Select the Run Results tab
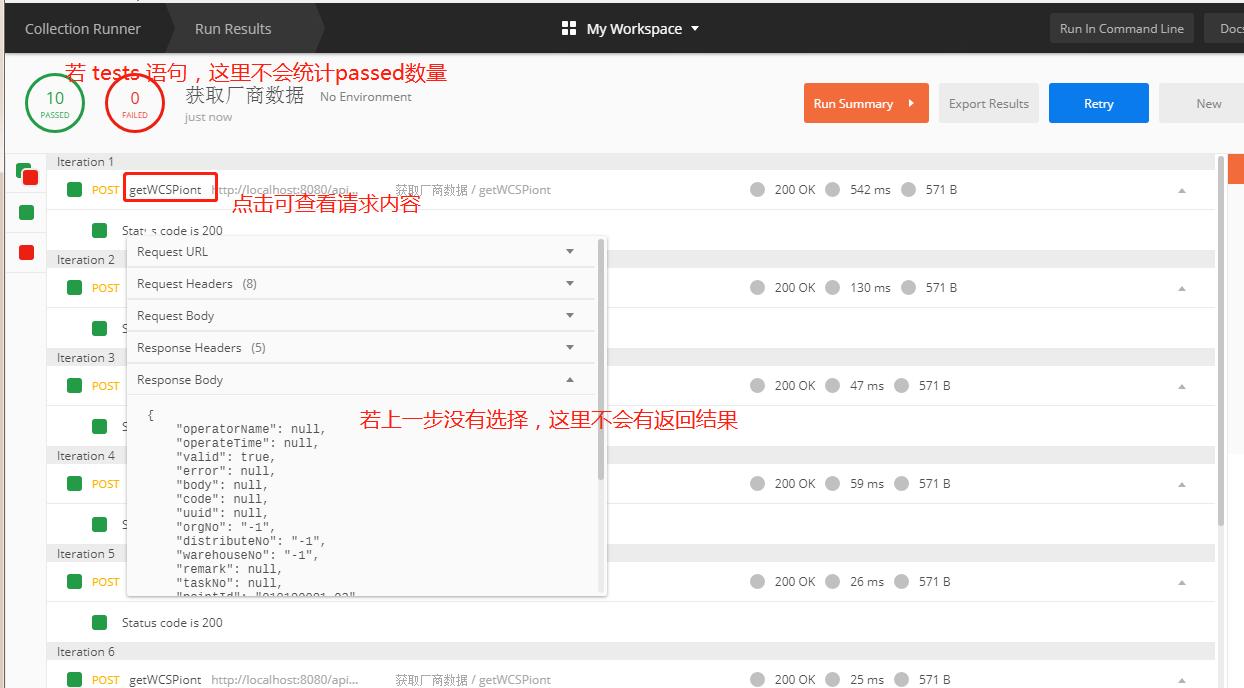This screenshot has height=688, width=1244. [232, 28]
